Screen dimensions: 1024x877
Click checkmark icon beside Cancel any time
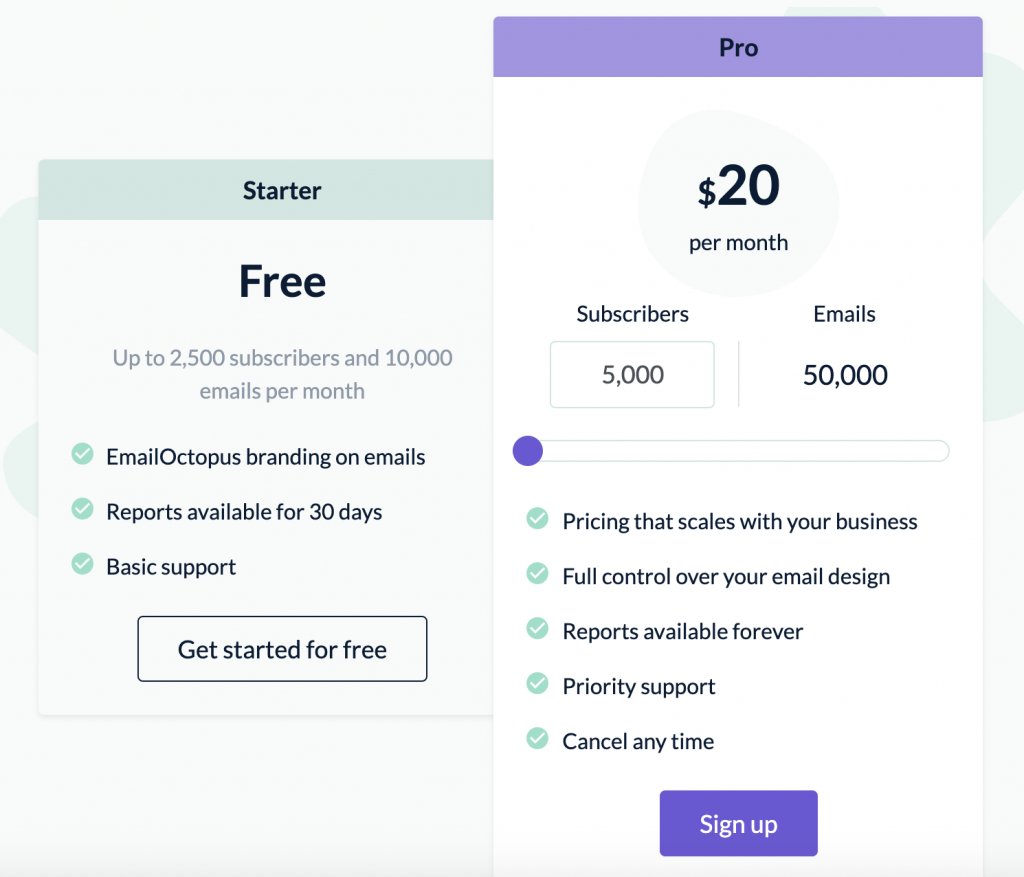(x=538, y=740)
